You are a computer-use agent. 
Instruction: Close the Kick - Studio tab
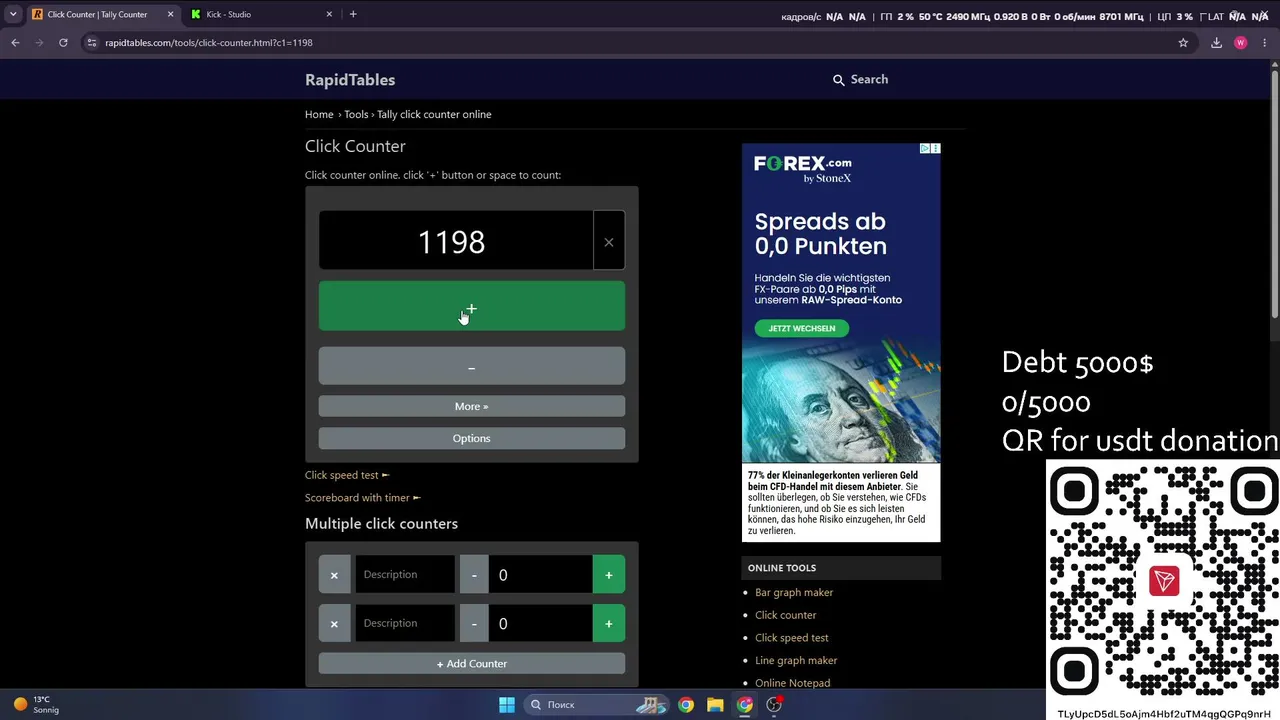click(329, 14)
